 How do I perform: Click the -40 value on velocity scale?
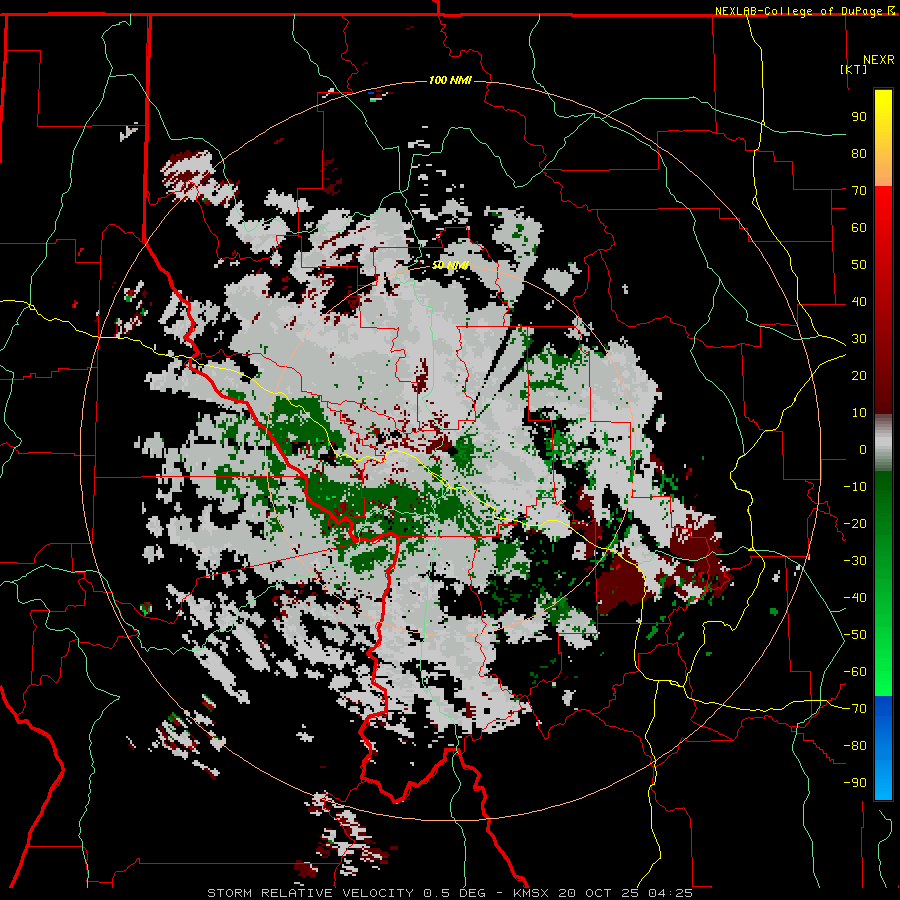(855, 598)
